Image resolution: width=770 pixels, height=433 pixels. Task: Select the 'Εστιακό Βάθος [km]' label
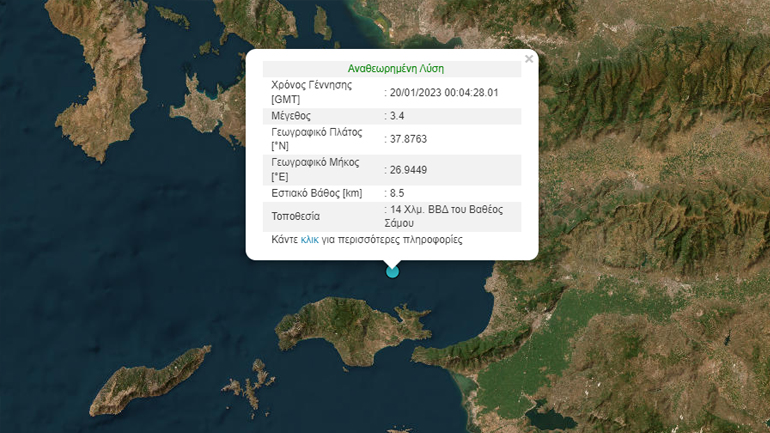(317, 193)
